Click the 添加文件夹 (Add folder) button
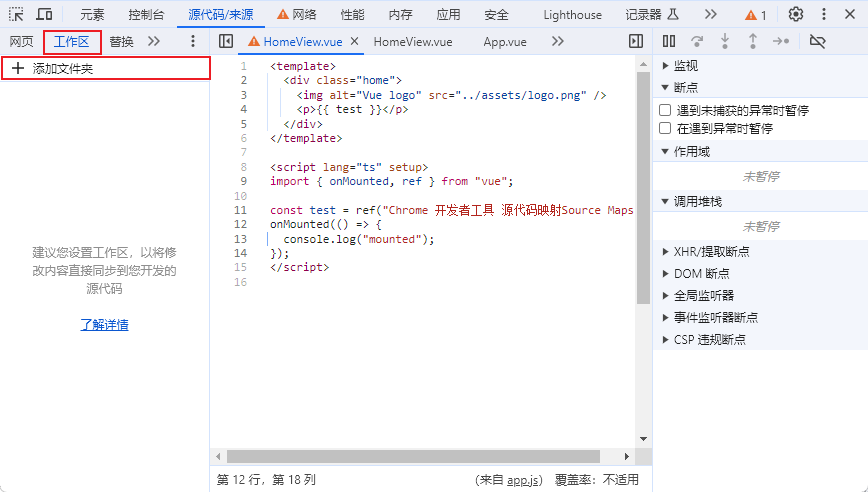Image resolution: width=868 pixels, height=492 pixels. [x=105, y=68]
